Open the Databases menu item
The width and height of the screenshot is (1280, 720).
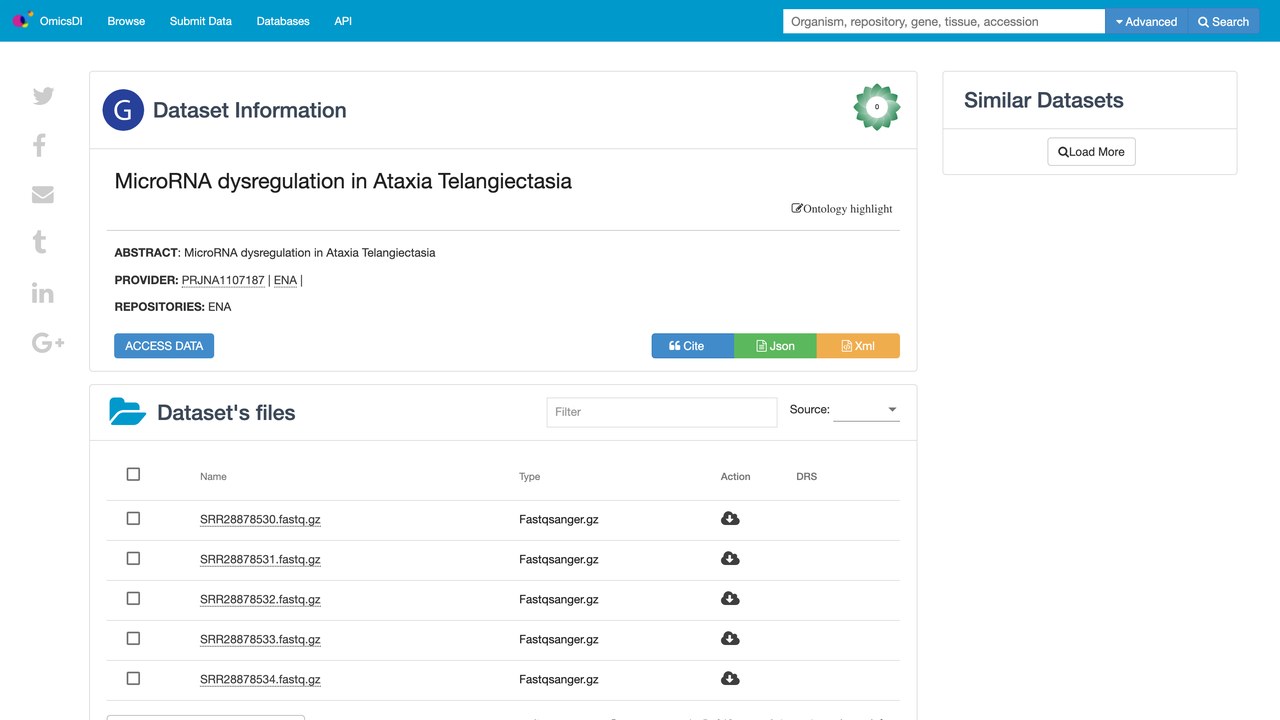(x=283, y=21)
